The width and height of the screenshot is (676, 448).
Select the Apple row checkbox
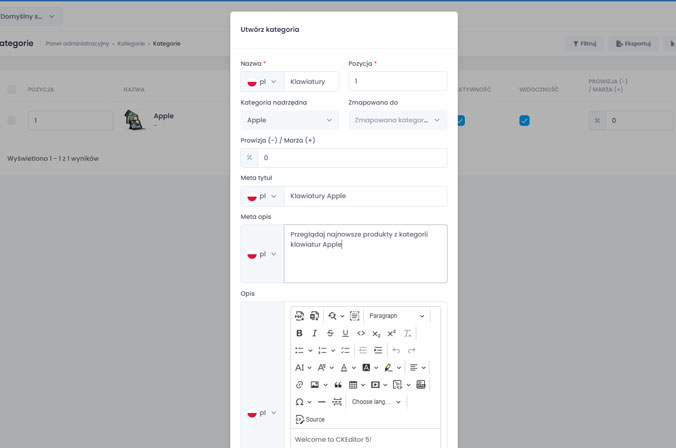tap(12, 121)
